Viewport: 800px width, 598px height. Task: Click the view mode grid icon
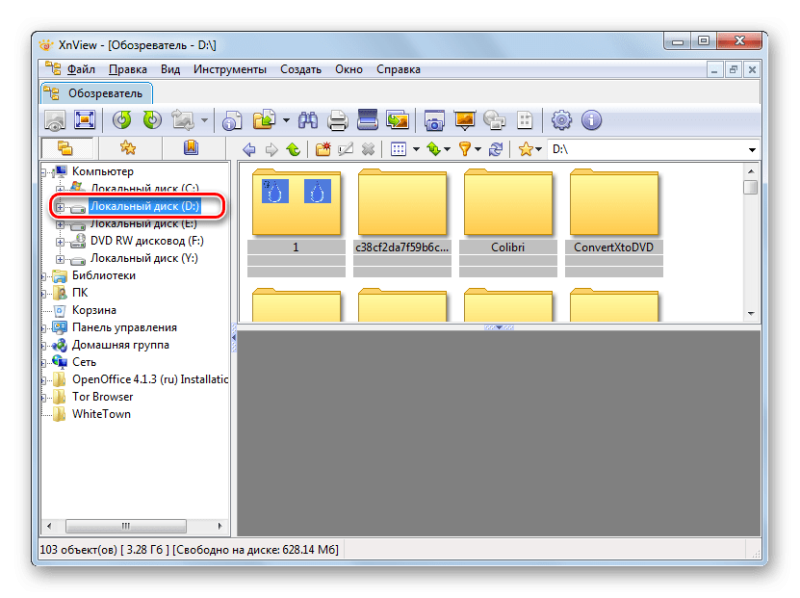point(398,150)
